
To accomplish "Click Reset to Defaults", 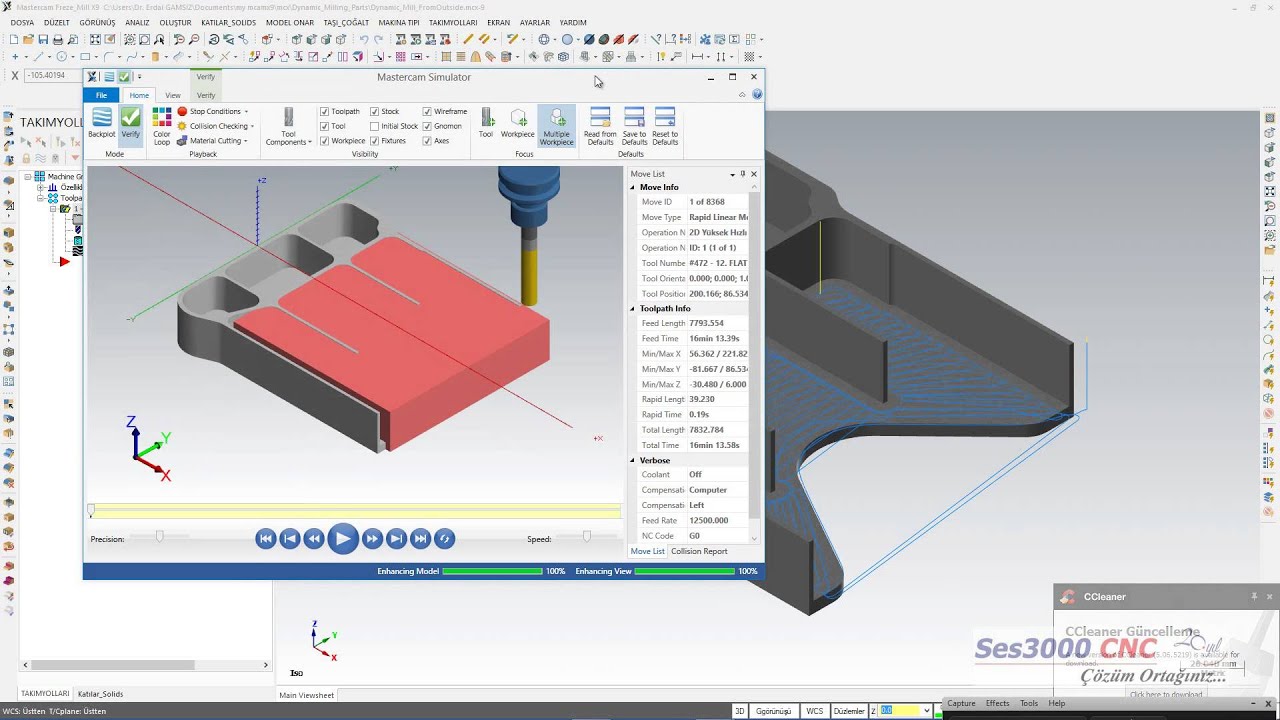I will pos(665,127).
